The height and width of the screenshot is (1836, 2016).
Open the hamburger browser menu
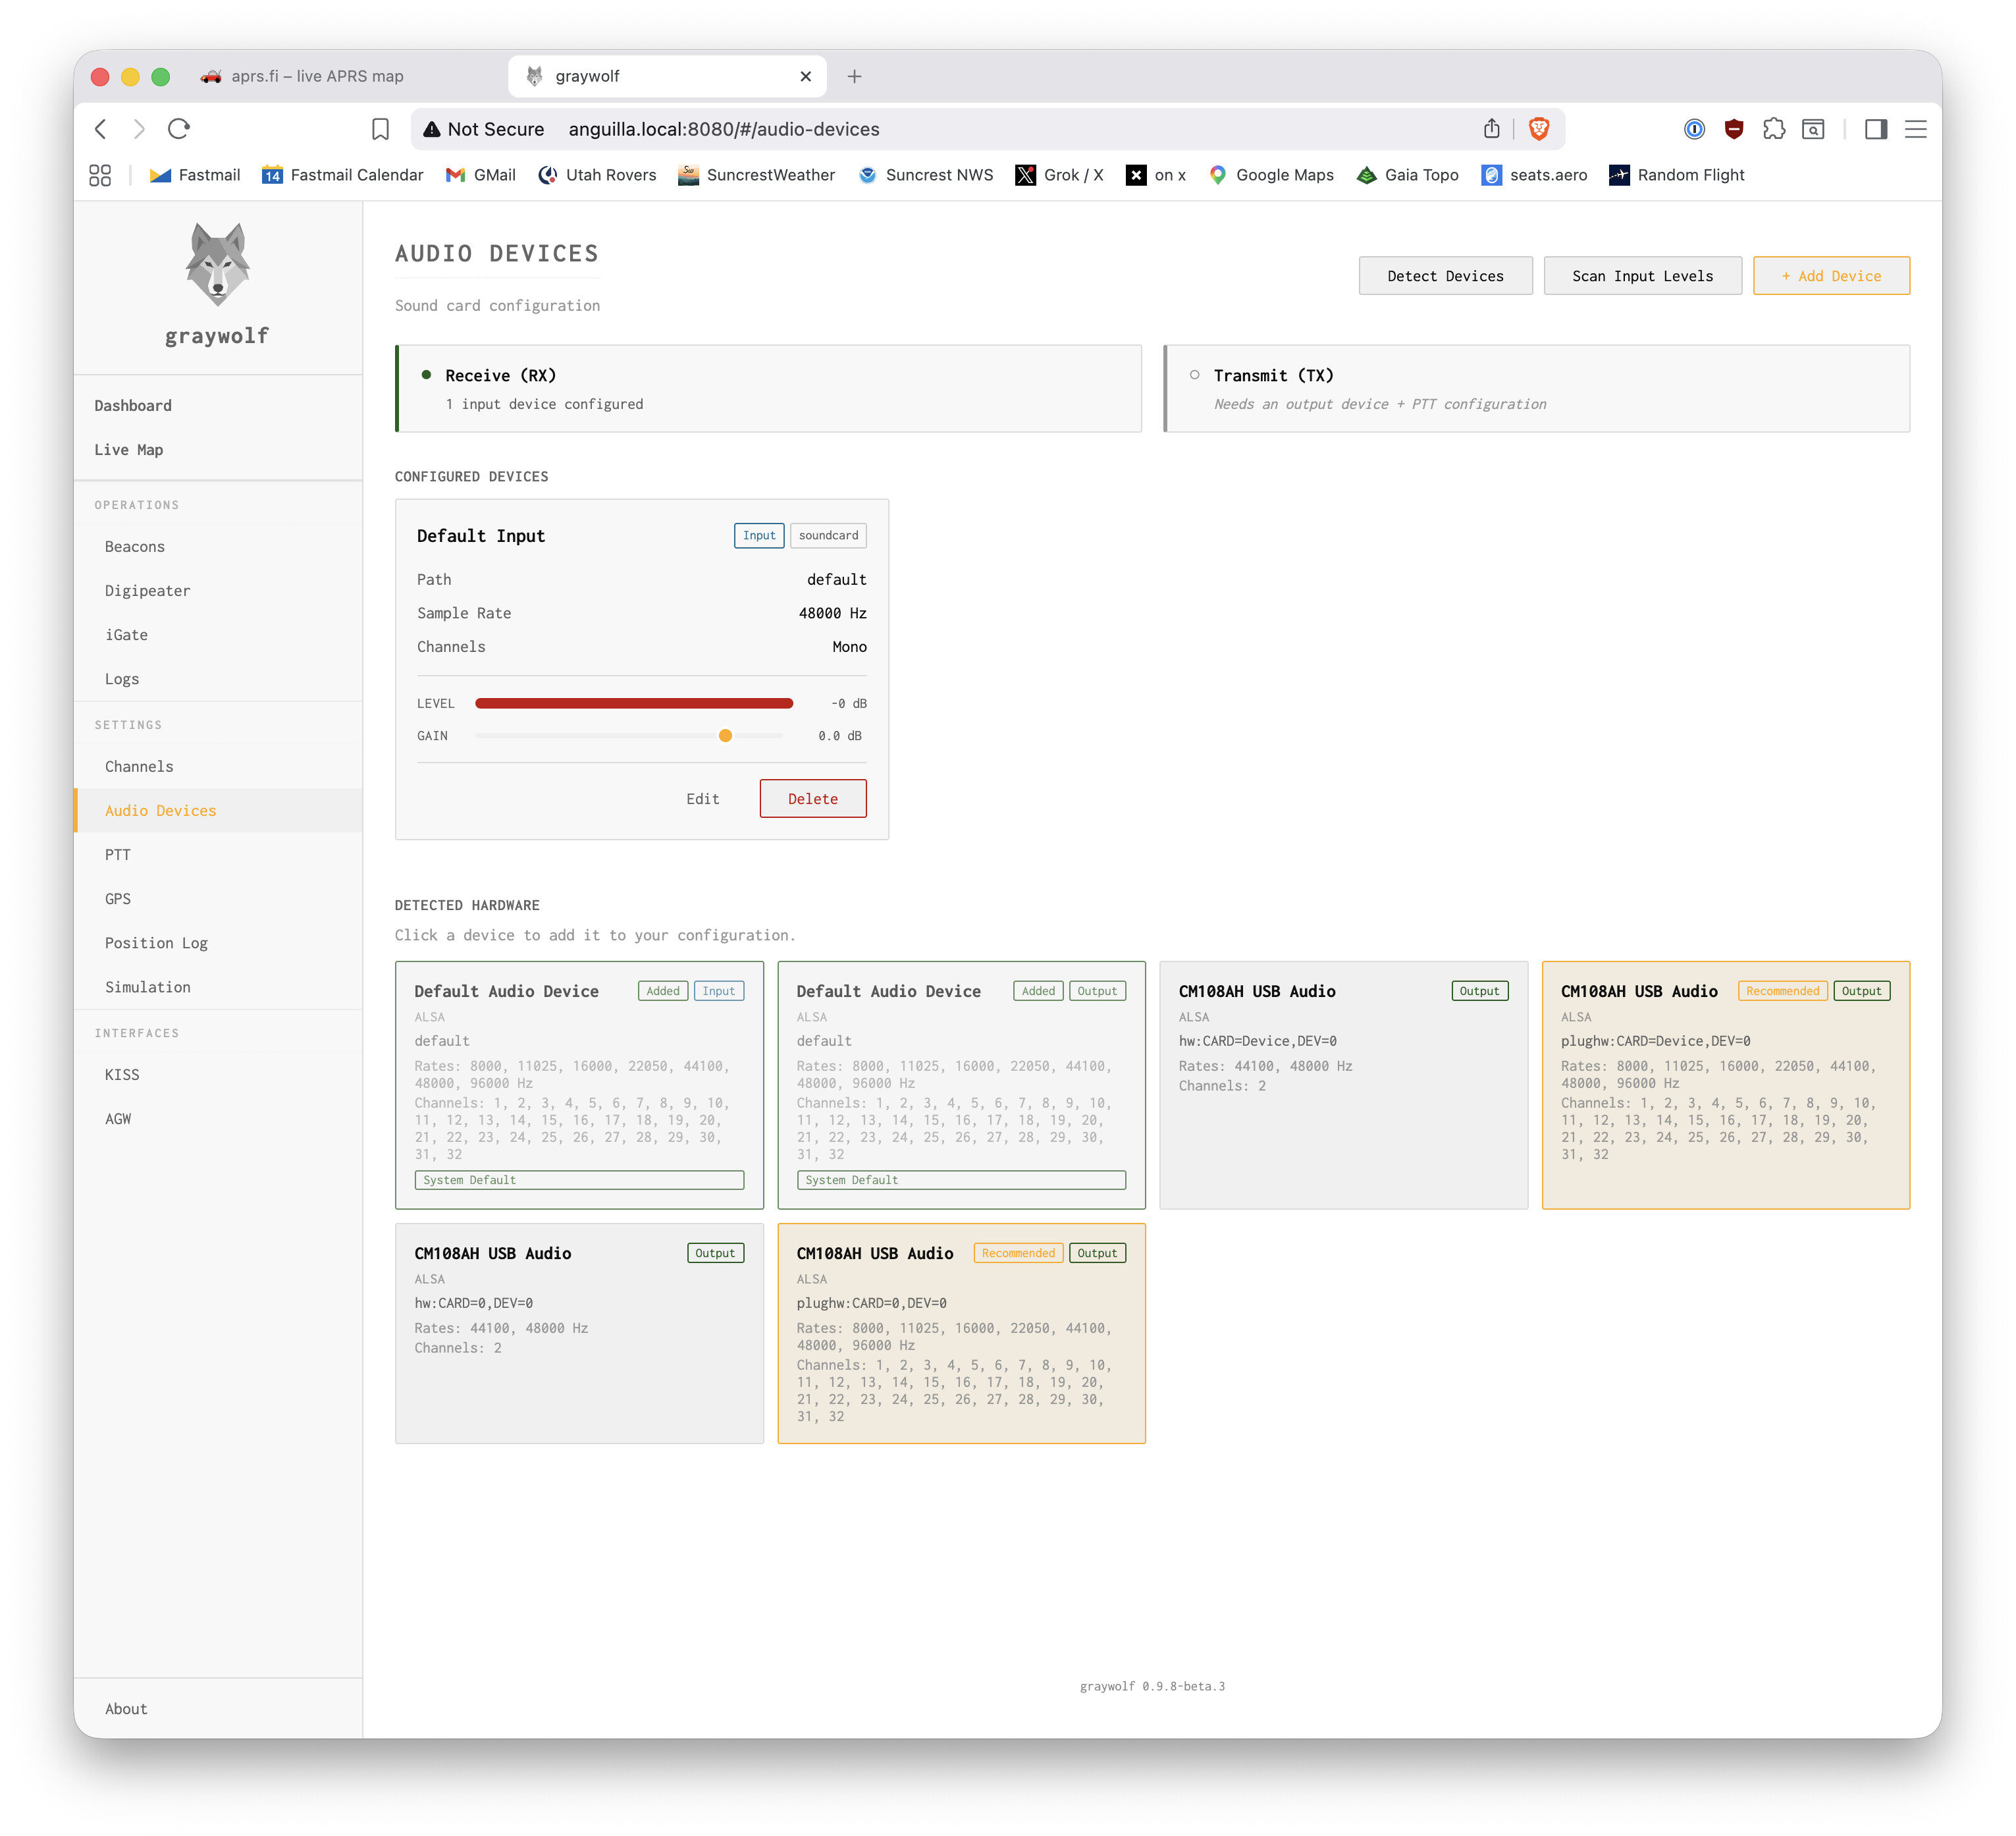coord(1915,129)
